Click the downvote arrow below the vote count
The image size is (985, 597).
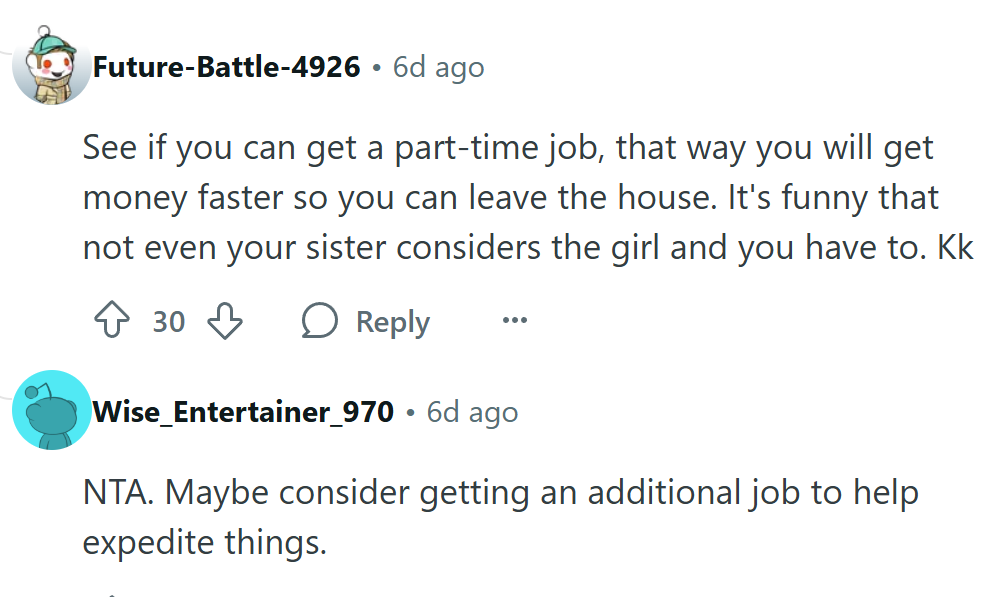[225, 322]
